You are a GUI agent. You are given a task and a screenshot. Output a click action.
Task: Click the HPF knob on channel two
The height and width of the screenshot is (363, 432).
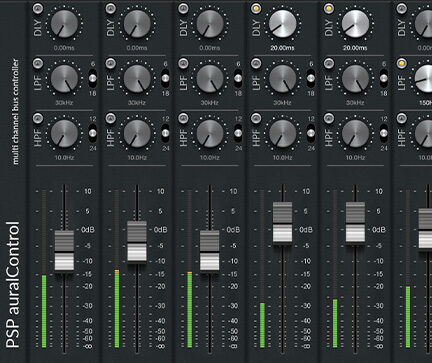137,133
